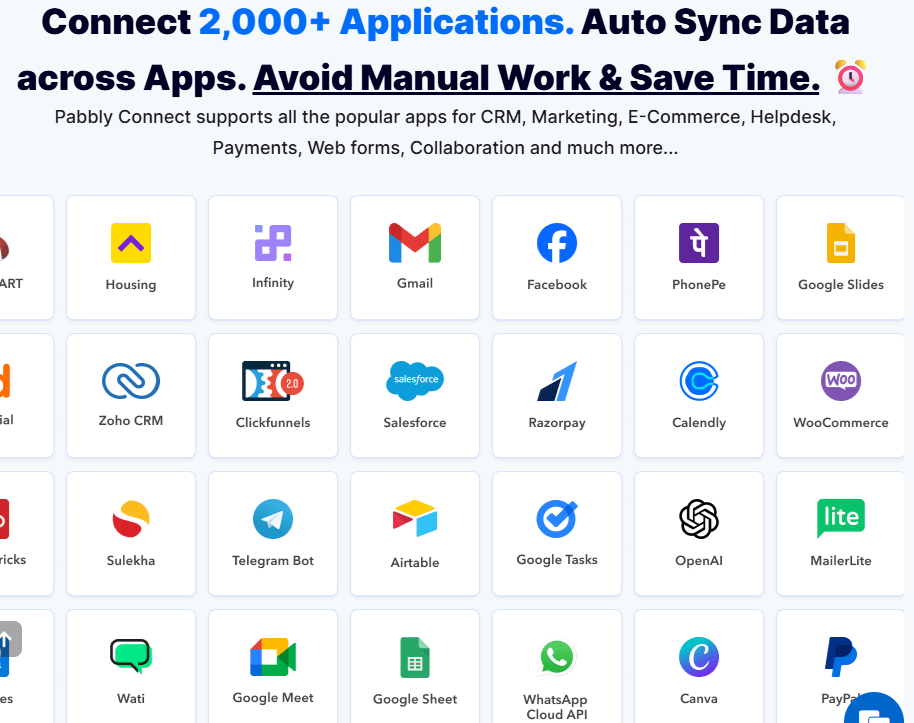914x723 pixels.
Task: Open the OpenAI integration icon
Action: (699, 519)
